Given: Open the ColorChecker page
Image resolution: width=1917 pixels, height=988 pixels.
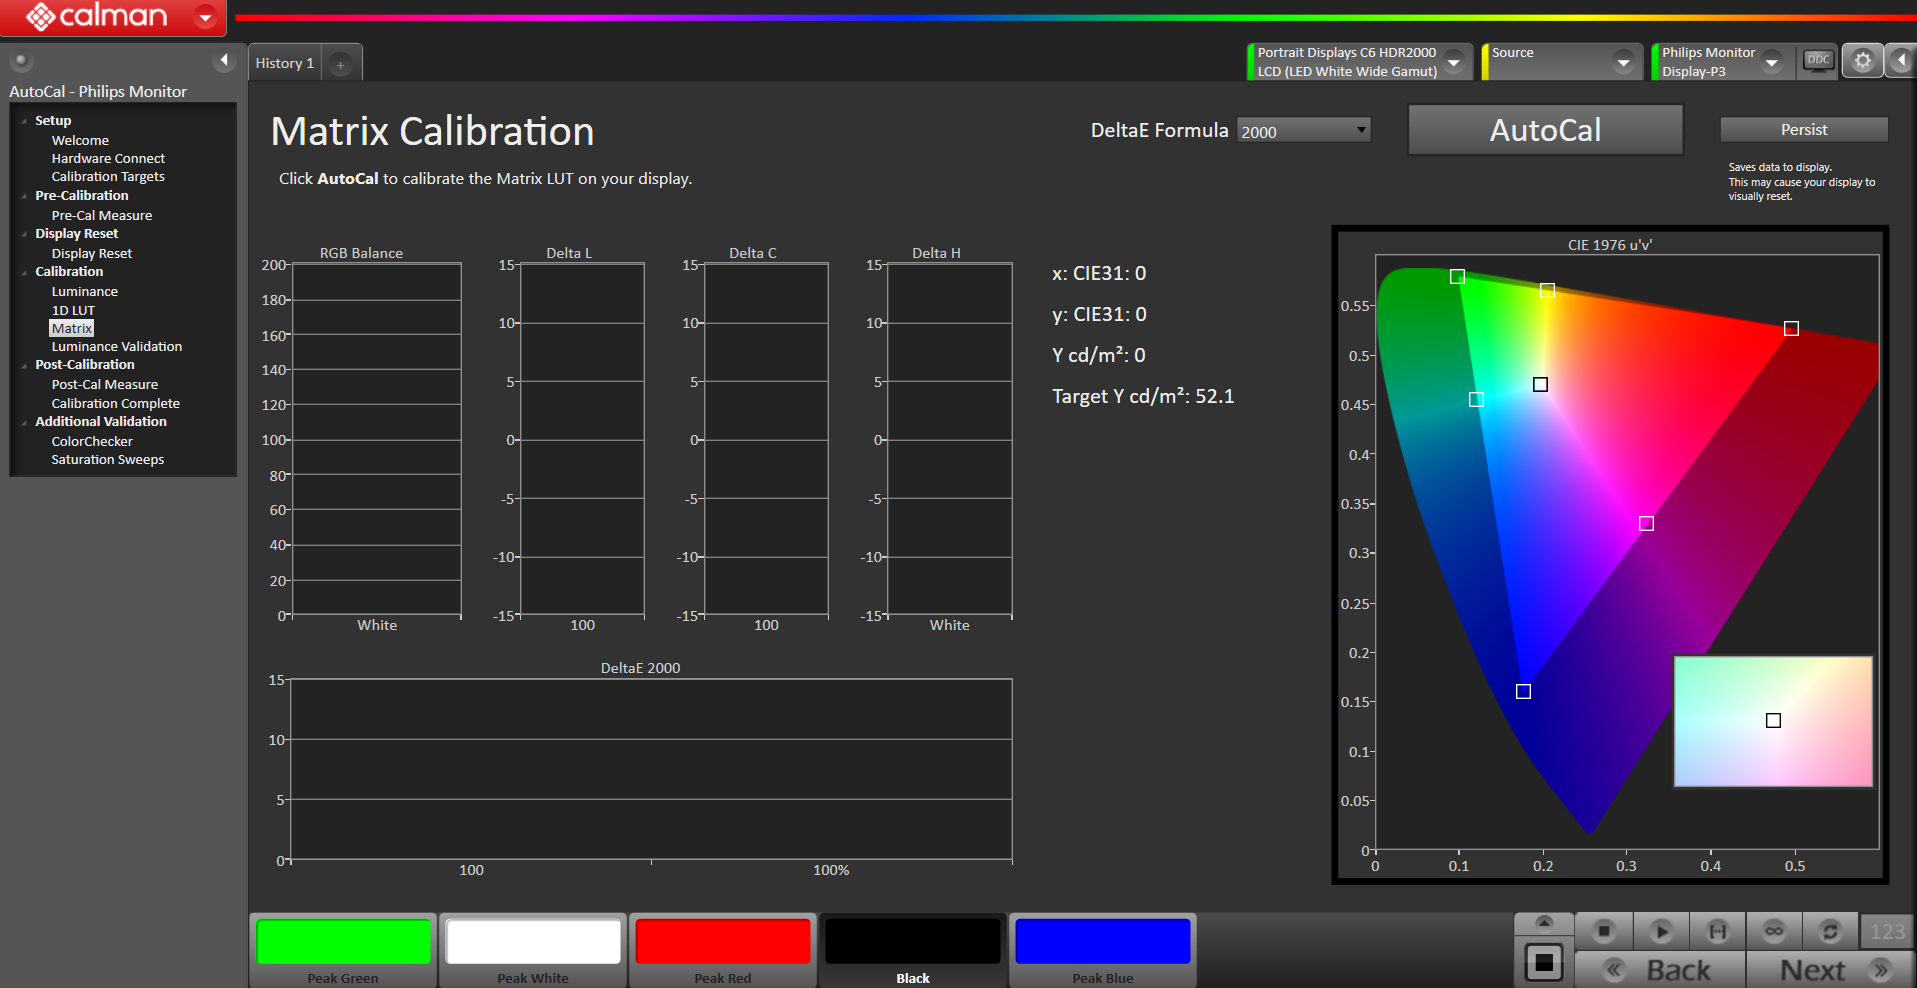Looking at the screenshot, I should [x=92, y=442].
